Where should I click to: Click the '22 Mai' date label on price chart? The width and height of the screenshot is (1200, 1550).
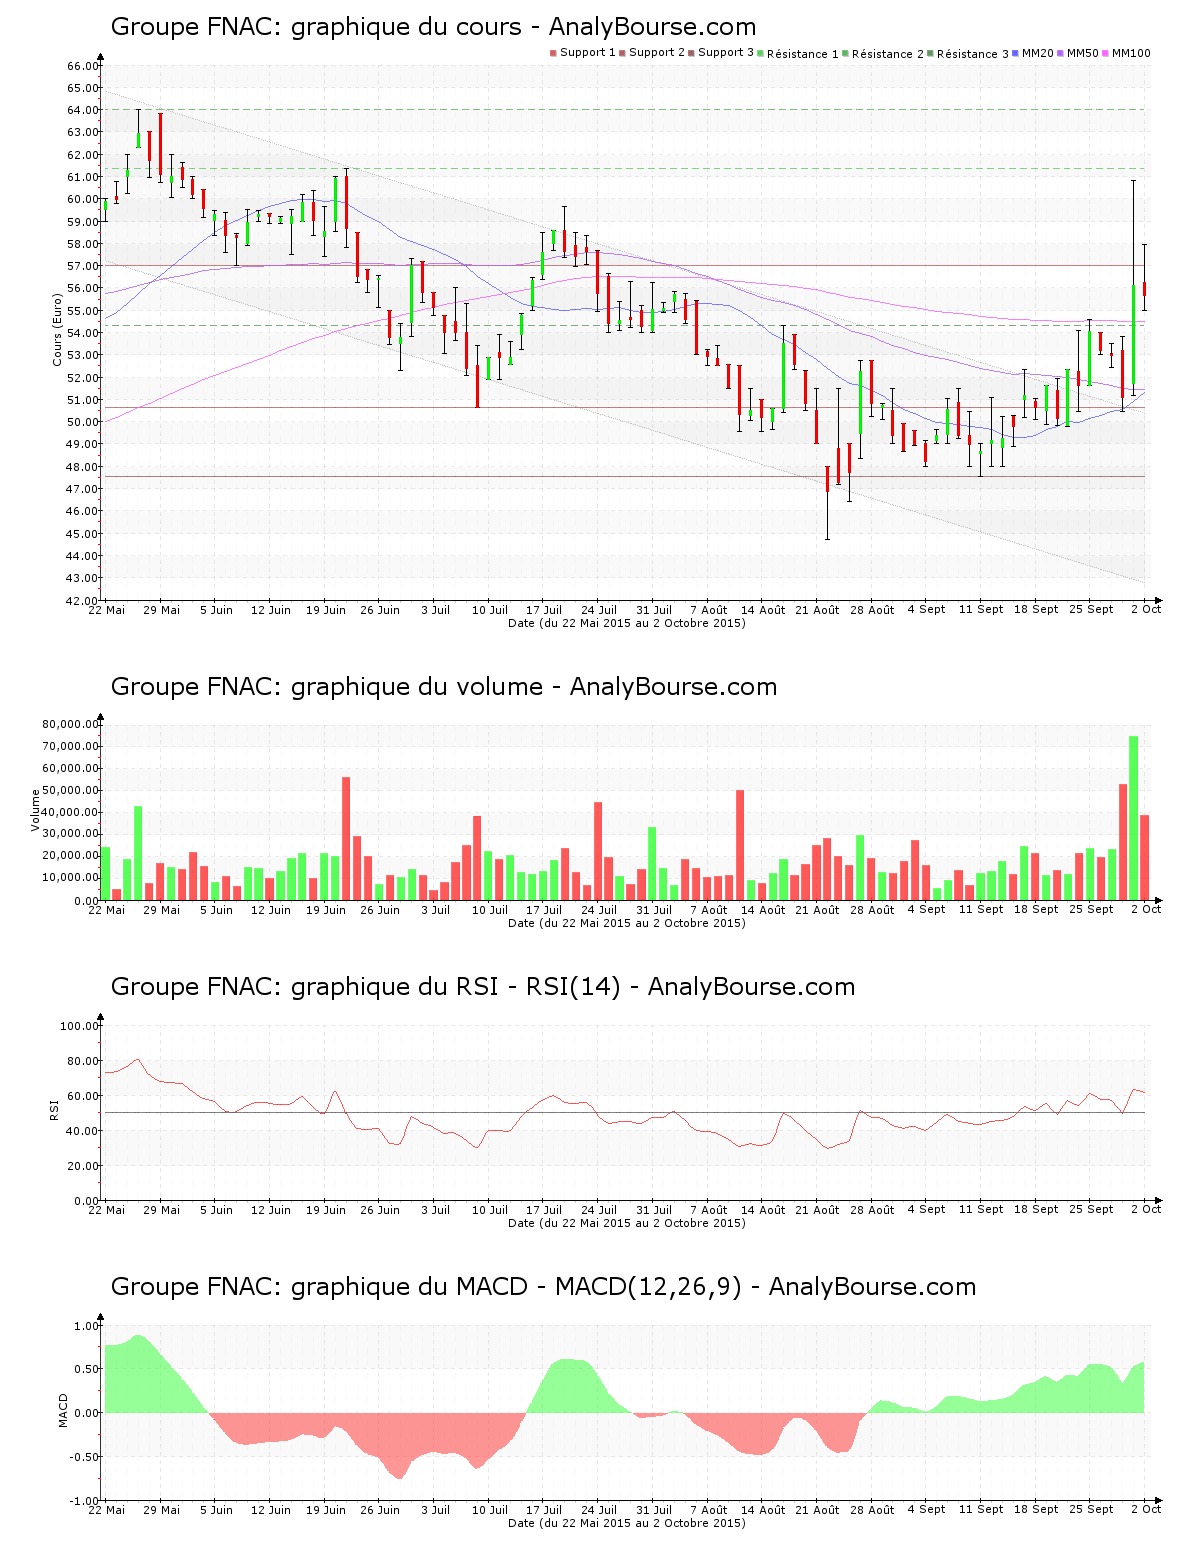tap(107, 610)
